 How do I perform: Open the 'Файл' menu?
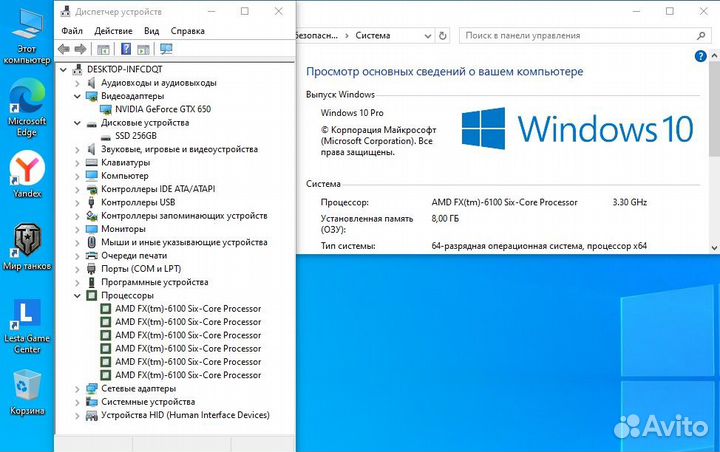pos(72,31)
